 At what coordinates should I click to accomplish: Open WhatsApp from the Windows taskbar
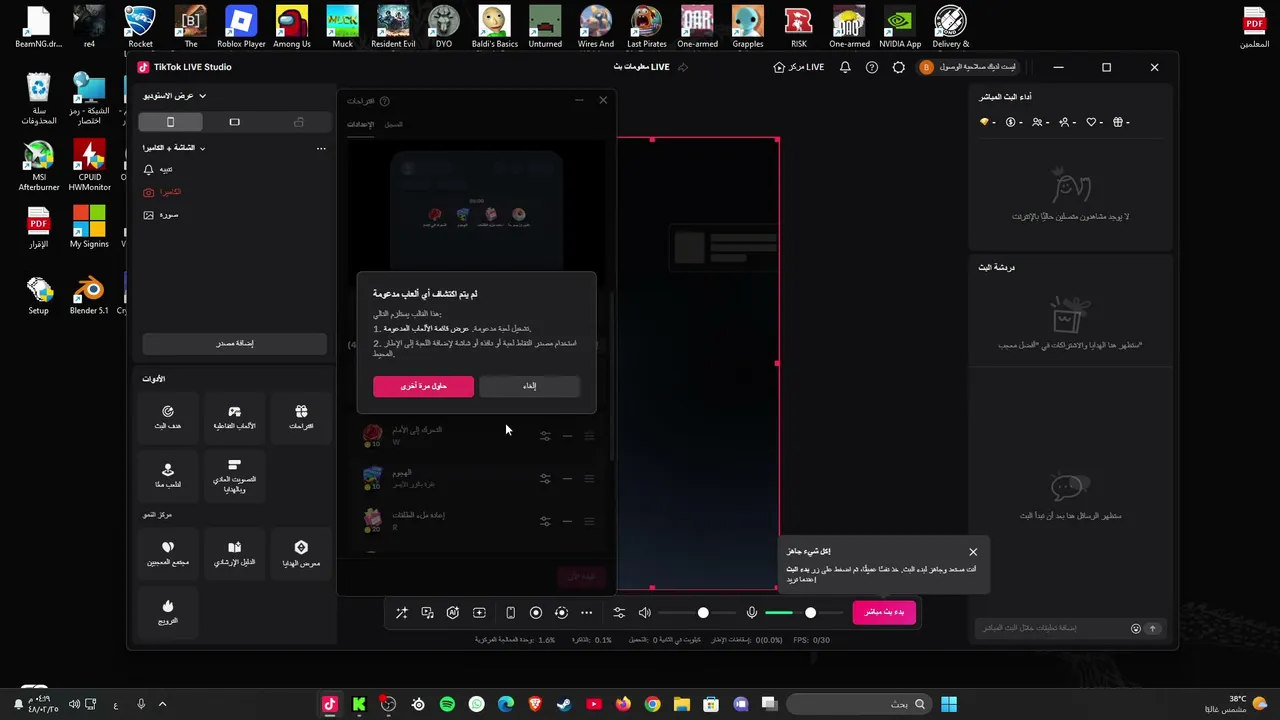pos(477,704)
